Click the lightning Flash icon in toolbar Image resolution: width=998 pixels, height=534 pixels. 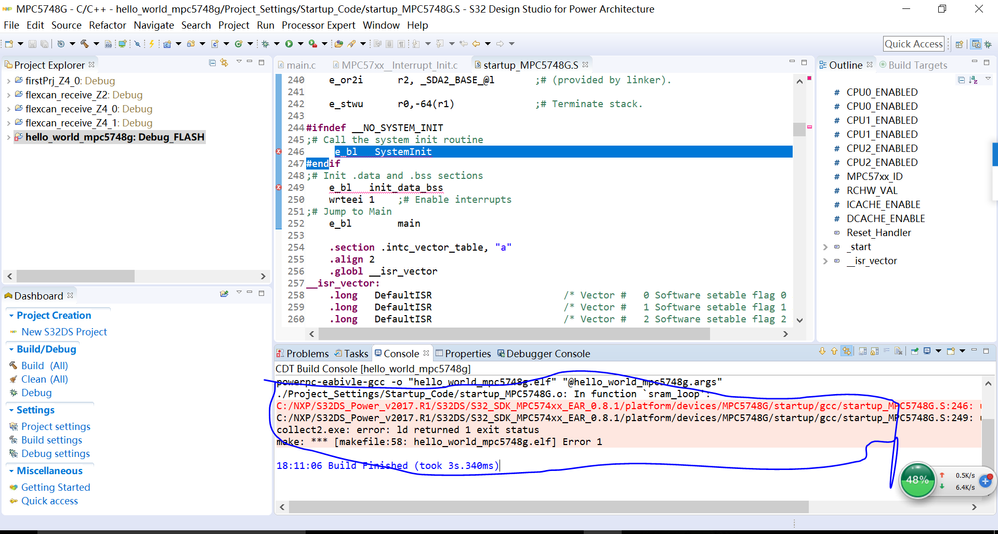click(151, 44)
